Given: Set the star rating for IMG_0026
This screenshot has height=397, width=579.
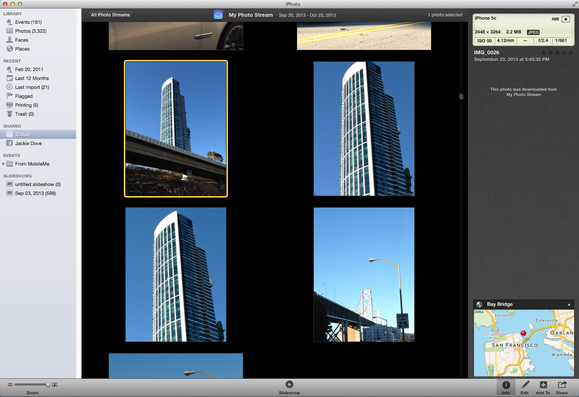Looking at the screenshot, I should click(557, 53).
